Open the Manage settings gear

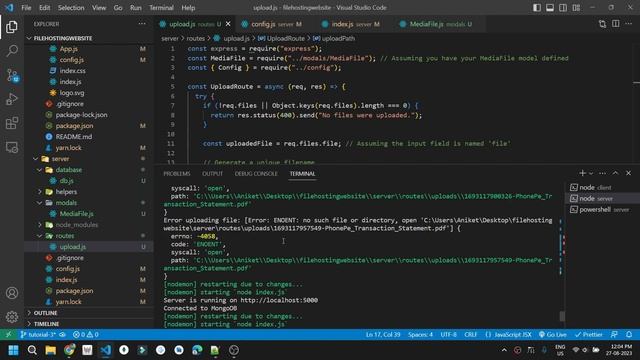tap(12, 317)
